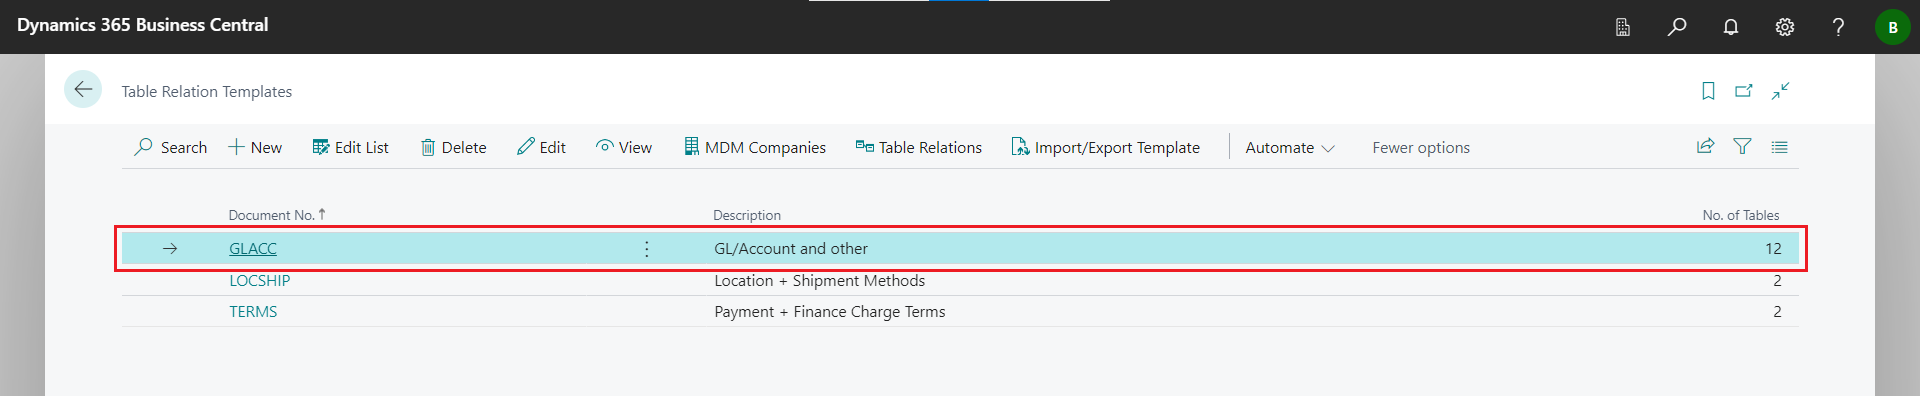Open the LOCSHIP document link
The width and height of the screenshot is (1920, 396).
tap(260, 281)
